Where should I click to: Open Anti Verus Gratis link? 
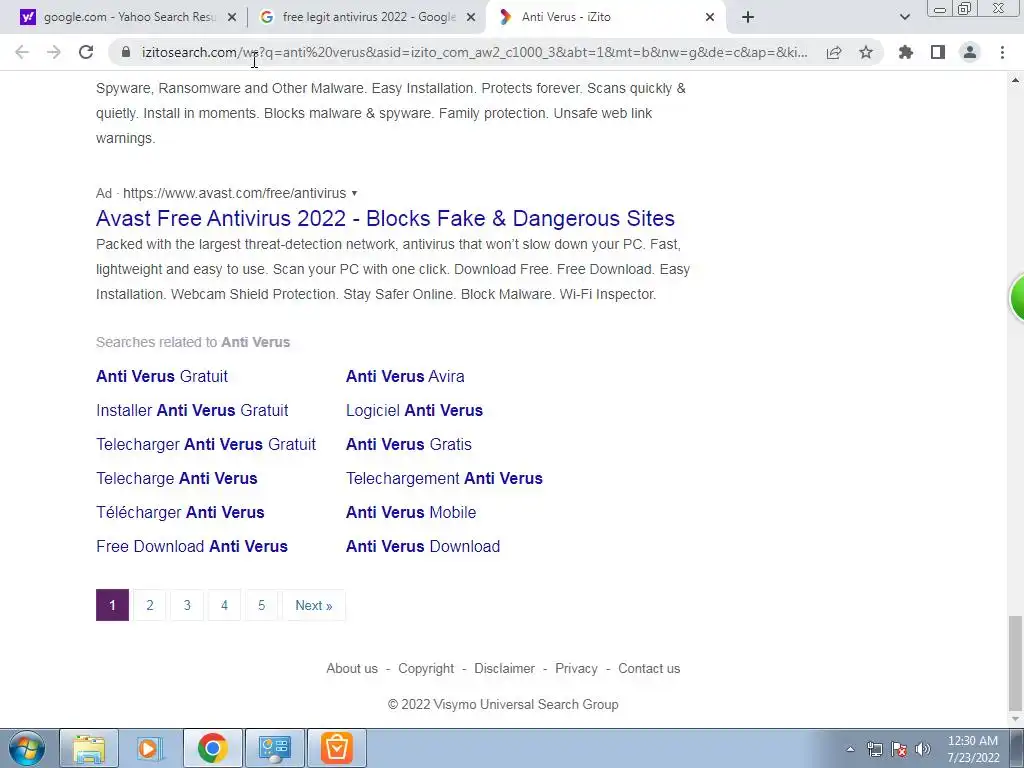tap(409, 444)
